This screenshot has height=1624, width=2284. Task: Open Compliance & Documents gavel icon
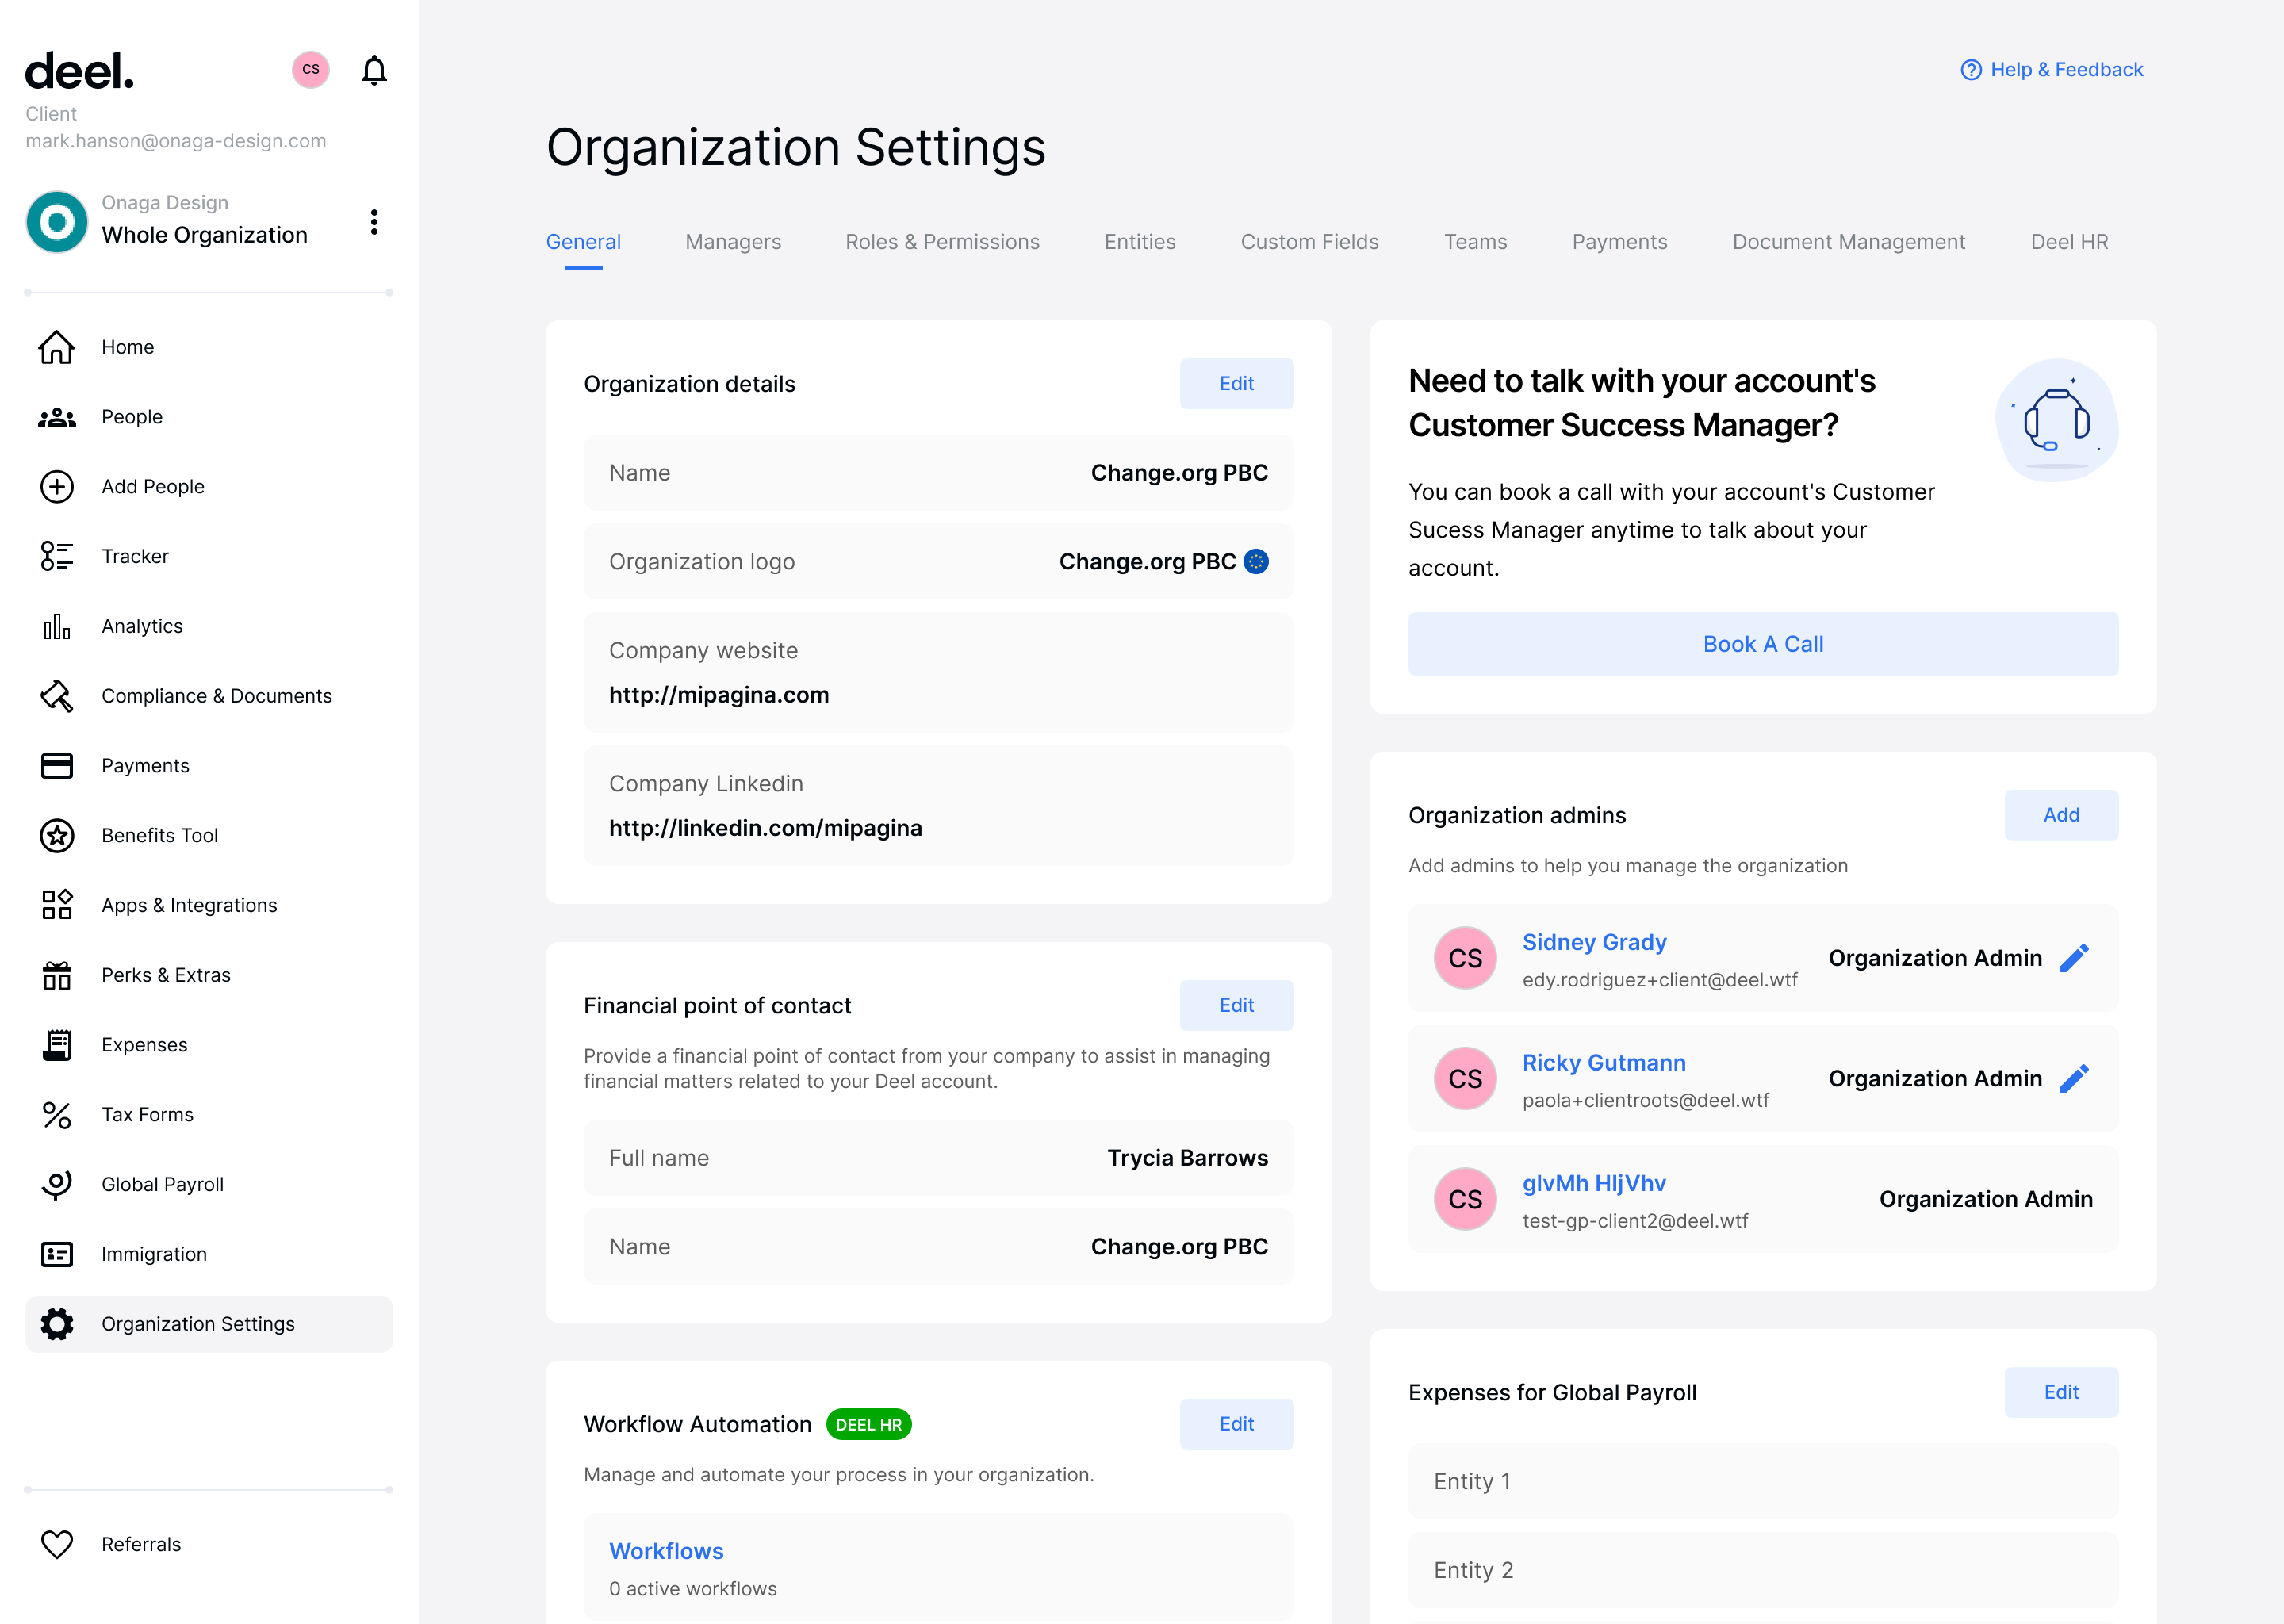[57, 696]
